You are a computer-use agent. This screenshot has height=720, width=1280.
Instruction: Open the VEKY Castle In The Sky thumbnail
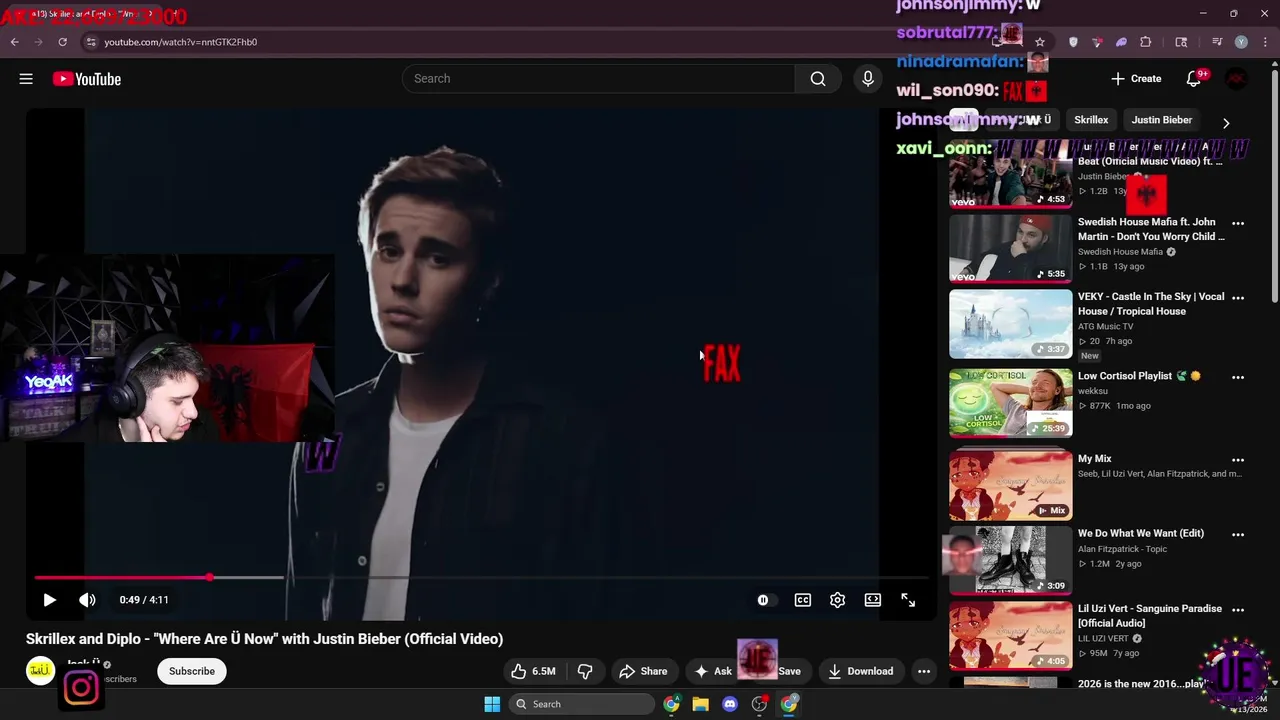[1010, 324]
